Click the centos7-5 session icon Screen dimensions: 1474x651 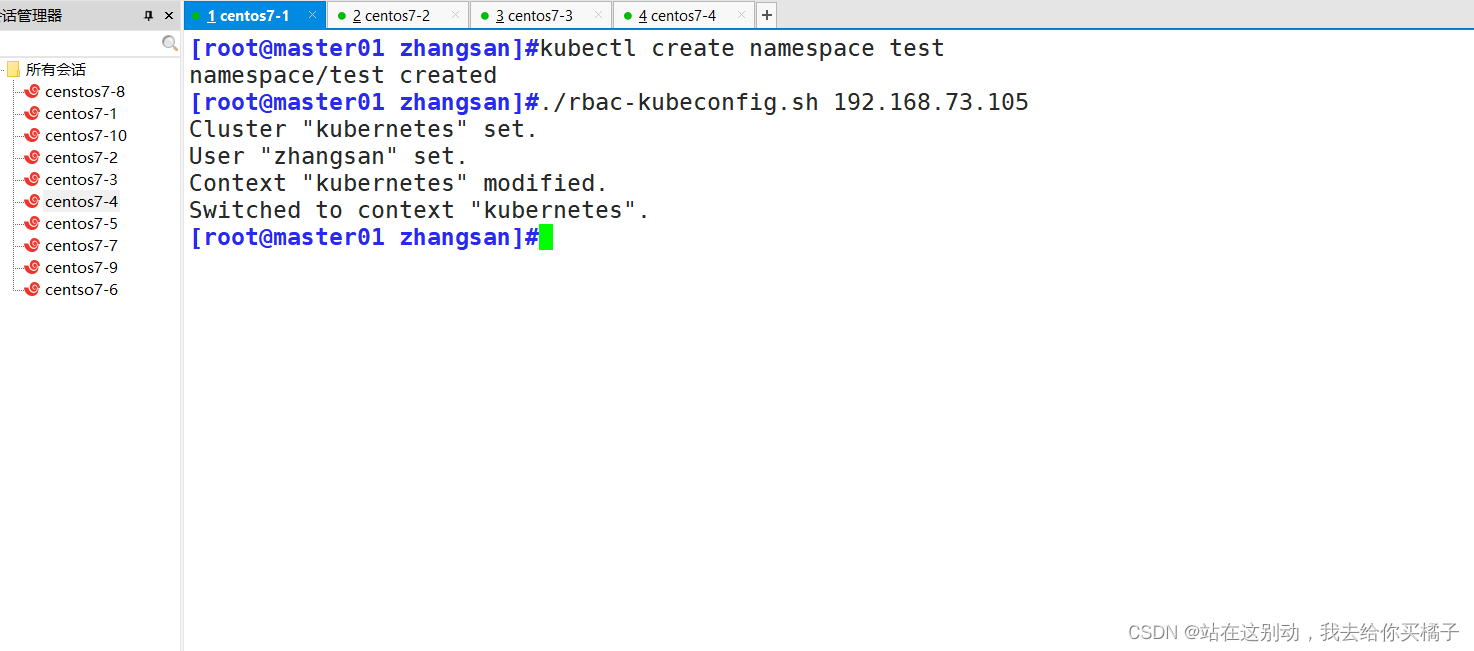32,224
